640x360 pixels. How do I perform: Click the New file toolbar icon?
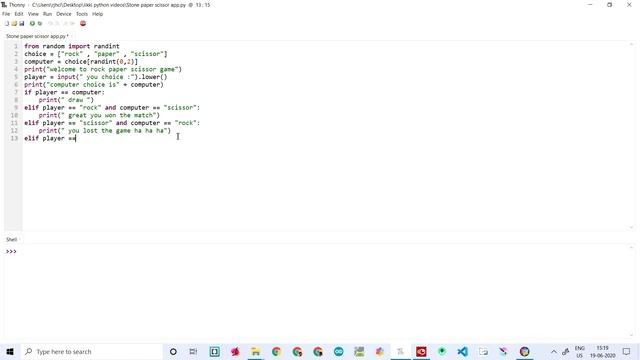click(7, 24)
